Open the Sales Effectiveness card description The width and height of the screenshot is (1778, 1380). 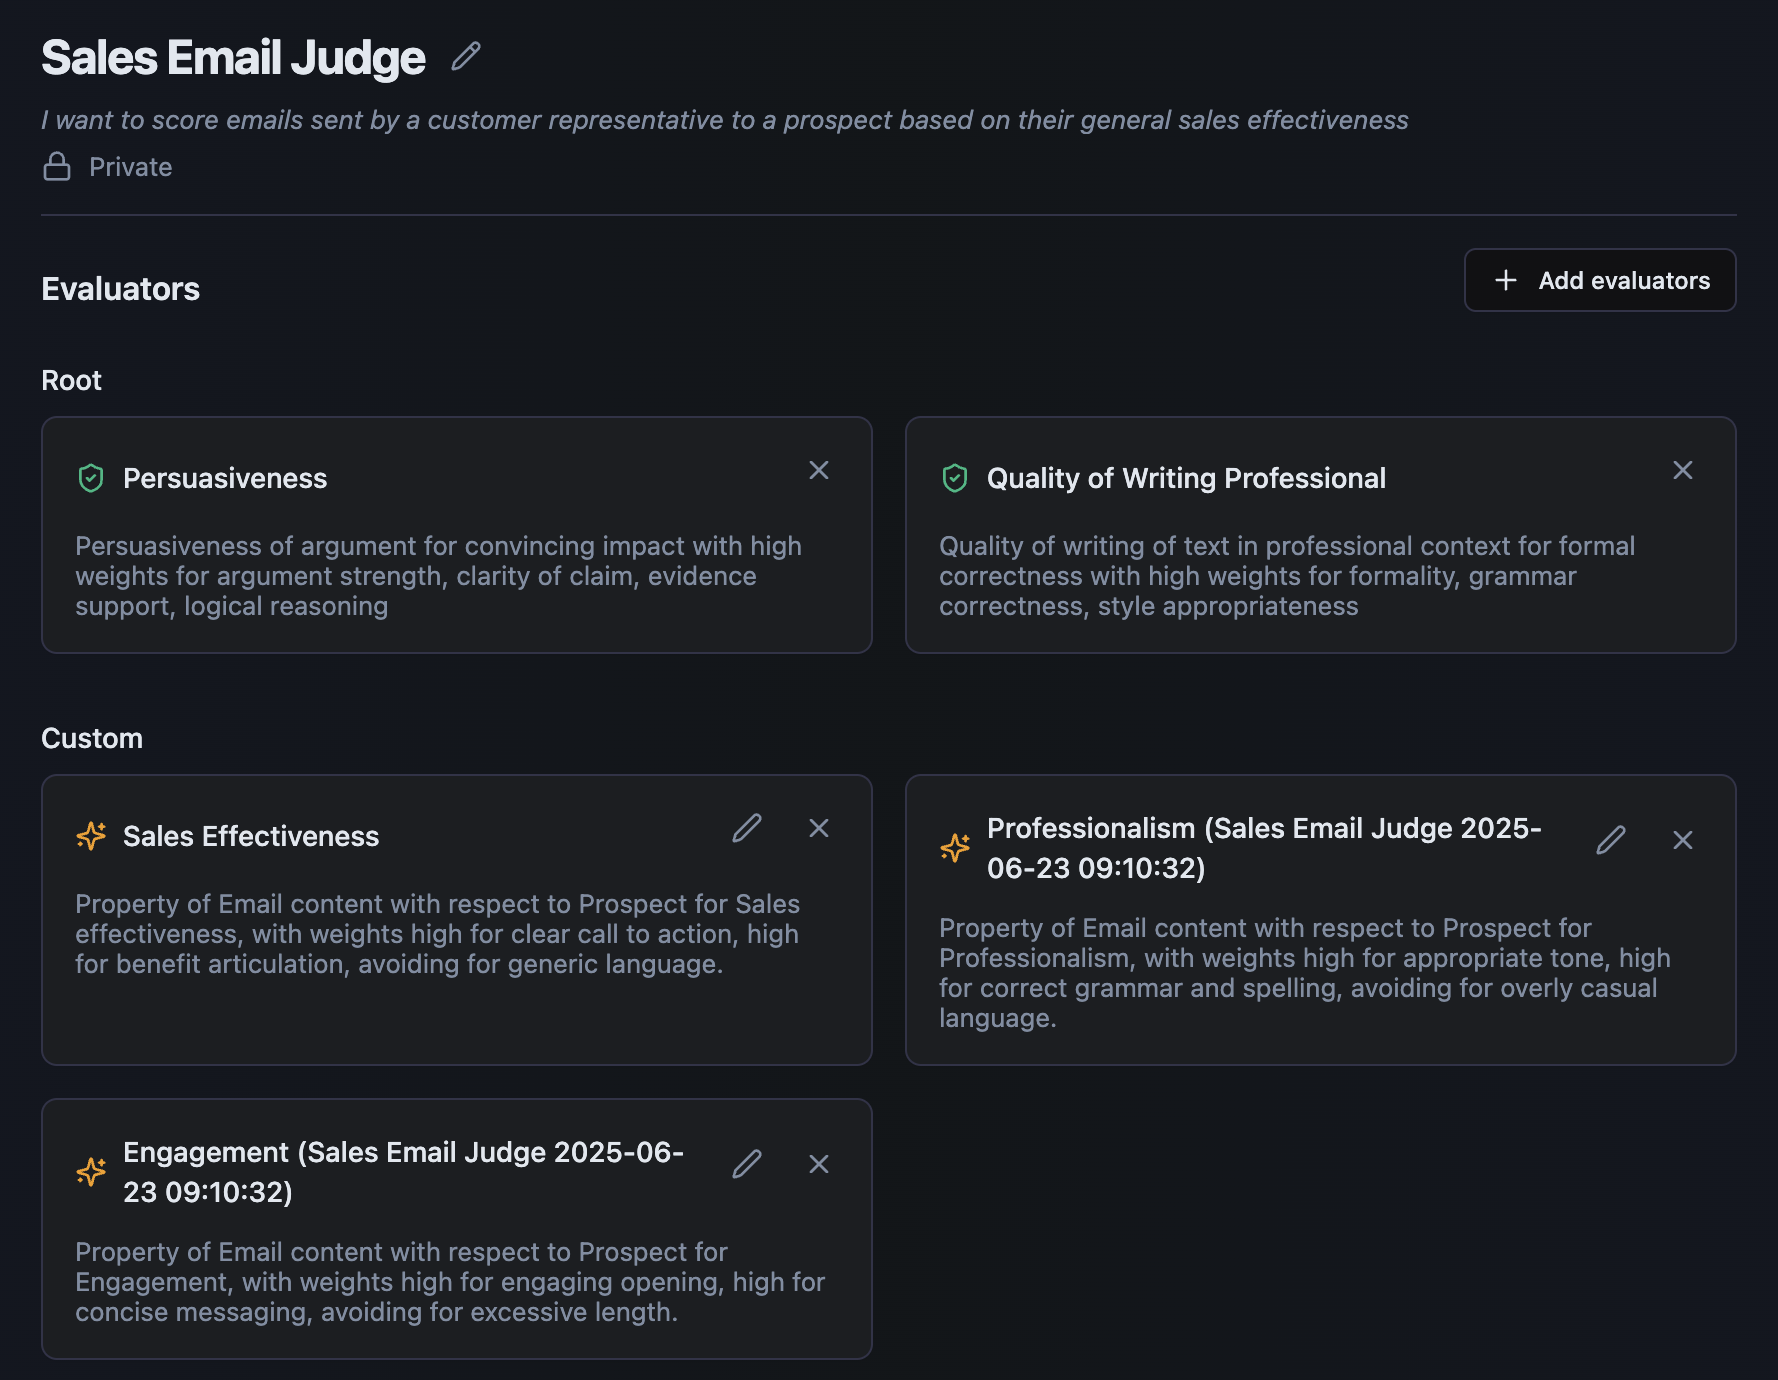point(437,934)
